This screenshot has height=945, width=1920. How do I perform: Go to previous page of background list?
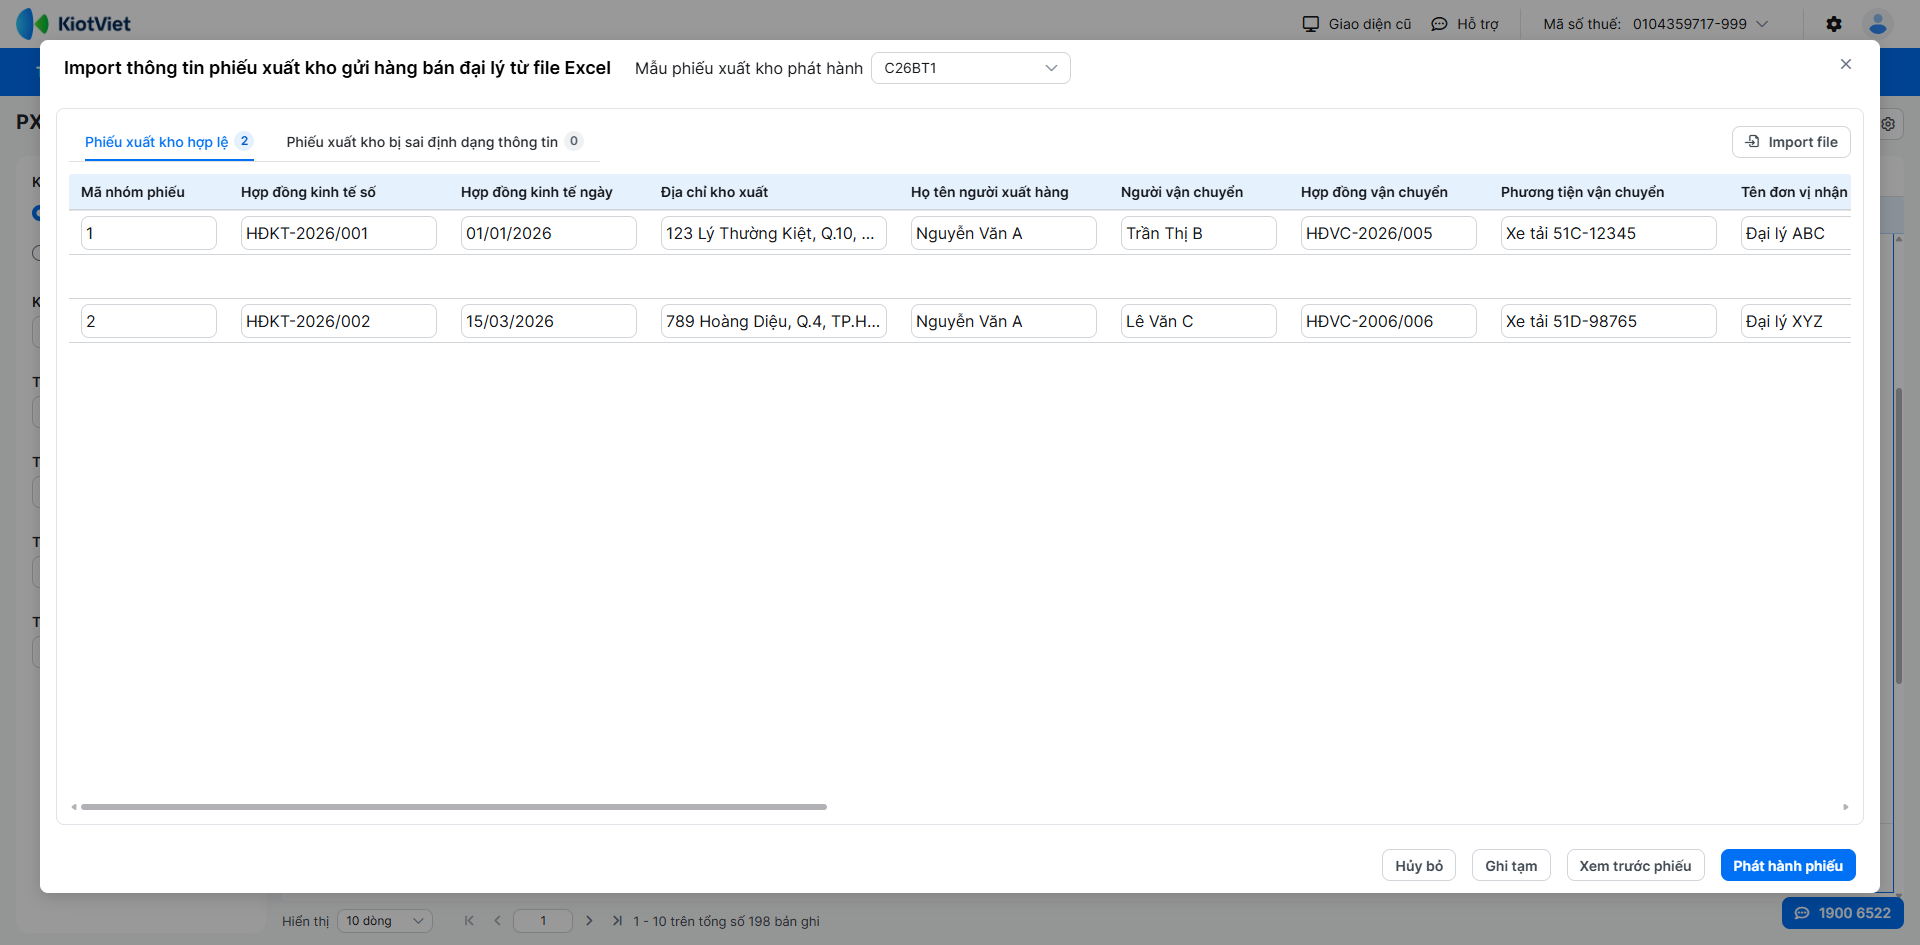click(497, 921)
